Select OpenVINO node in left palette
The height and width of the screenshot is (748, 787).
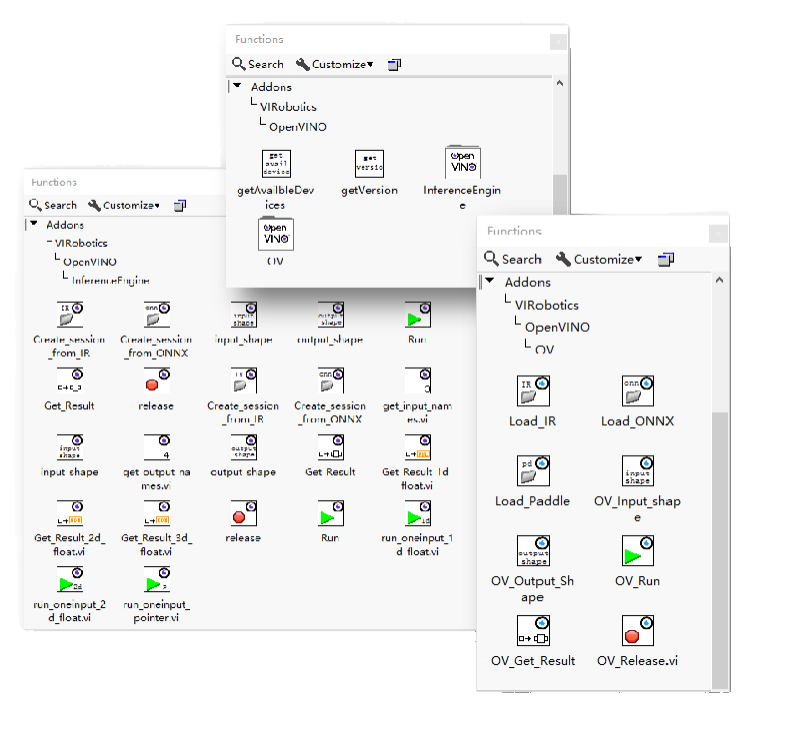click(x=90, y=262)
